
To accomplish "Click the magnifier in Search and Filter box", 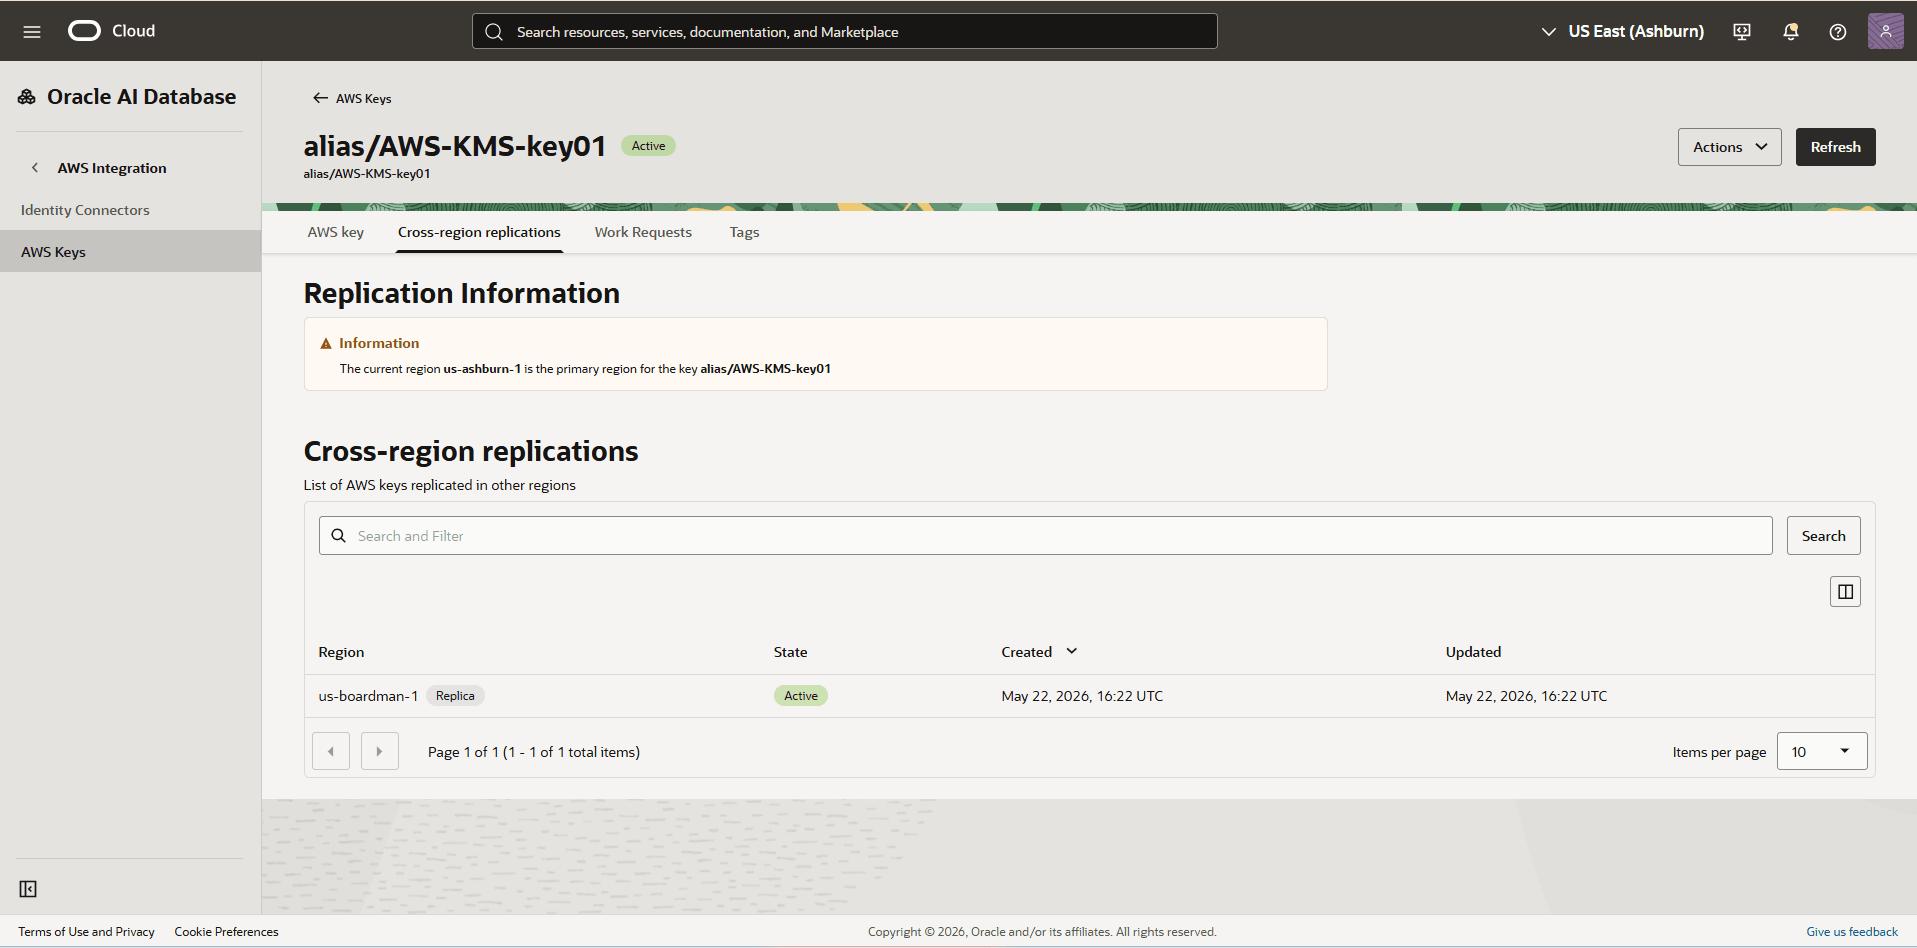I will click(339, 536).
